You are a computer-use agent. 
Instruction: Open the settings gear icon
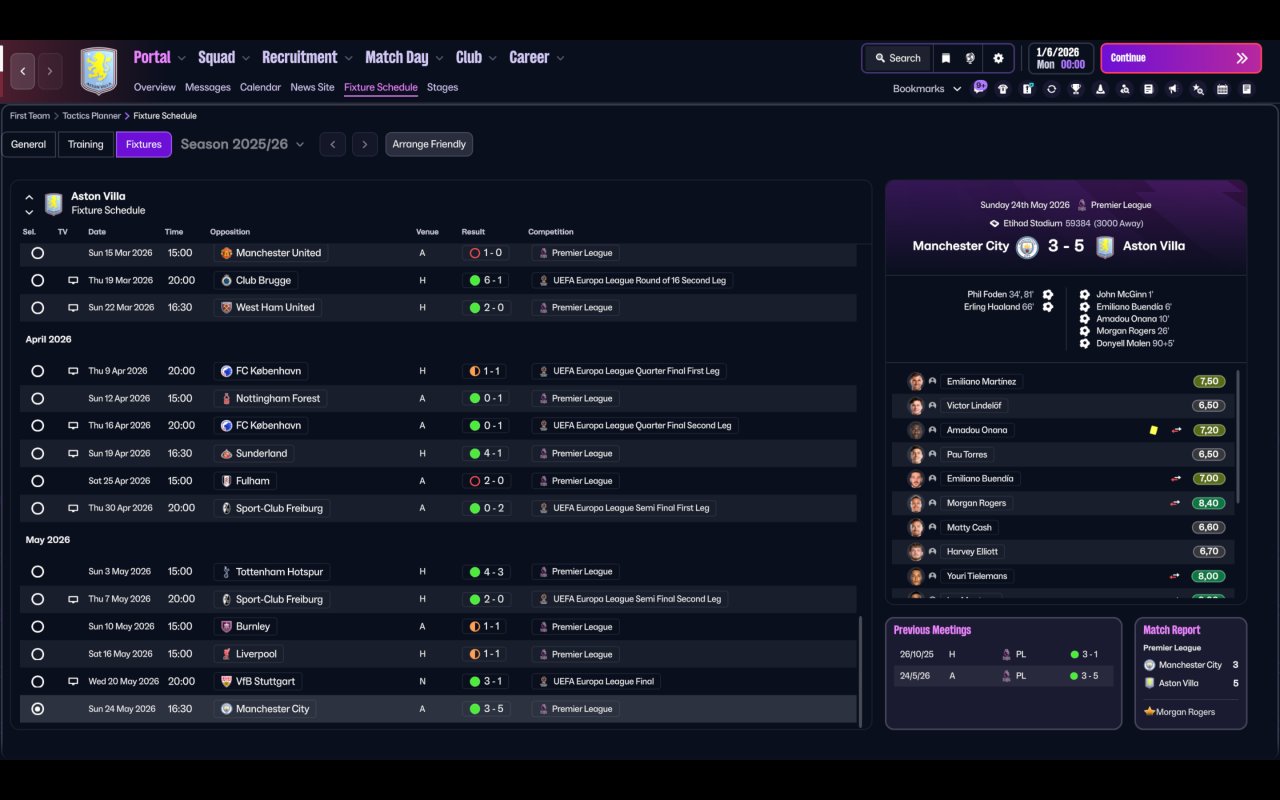tap(998, 58)
